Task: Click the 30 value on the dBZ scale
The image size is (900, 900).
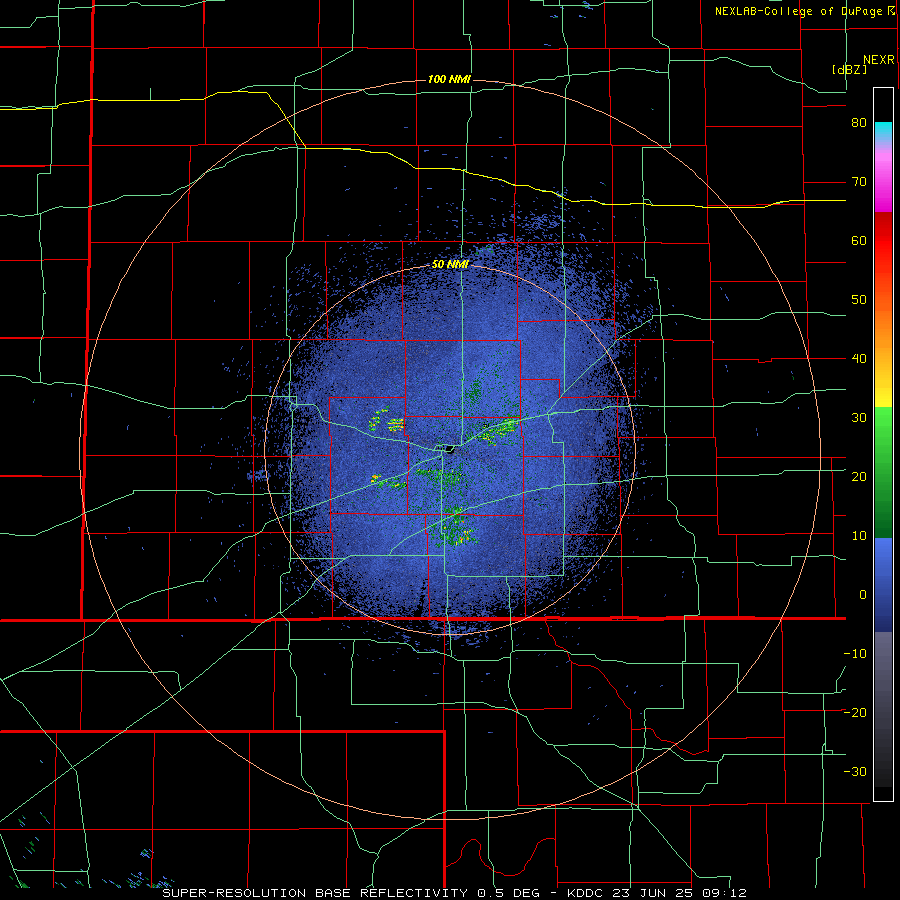Action: (859, 418)
